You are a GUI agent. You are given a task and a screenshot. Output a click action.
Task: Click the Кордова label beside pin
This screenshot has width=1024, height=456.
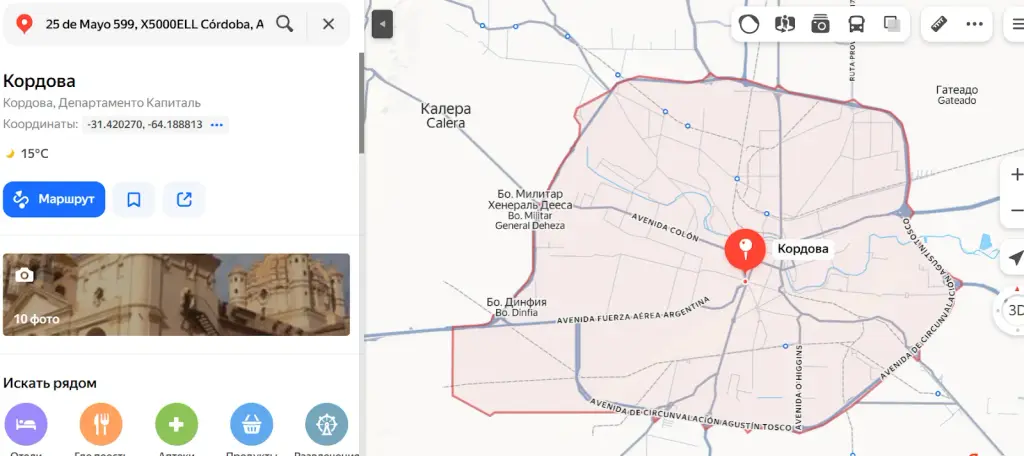(x=803, y=249)
